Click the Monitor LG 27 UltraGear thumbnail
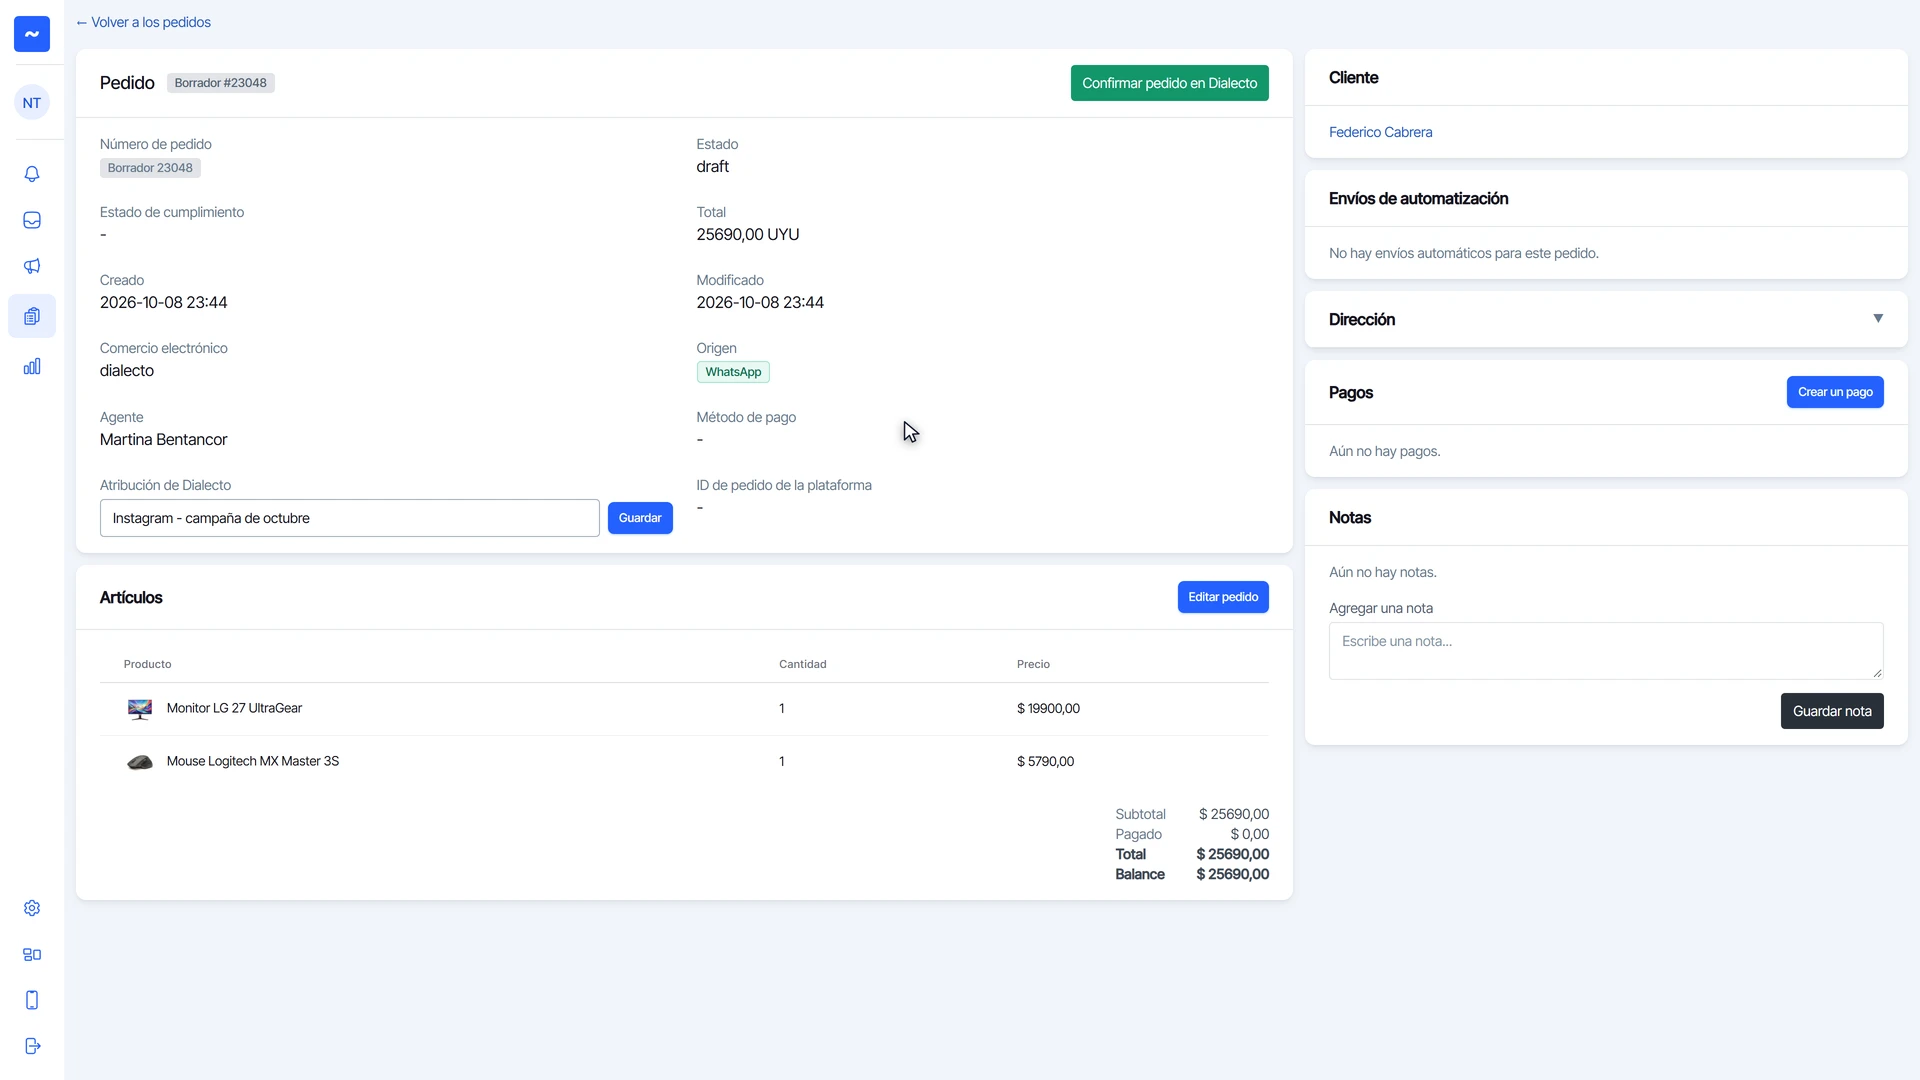 [x=140, y=709]
